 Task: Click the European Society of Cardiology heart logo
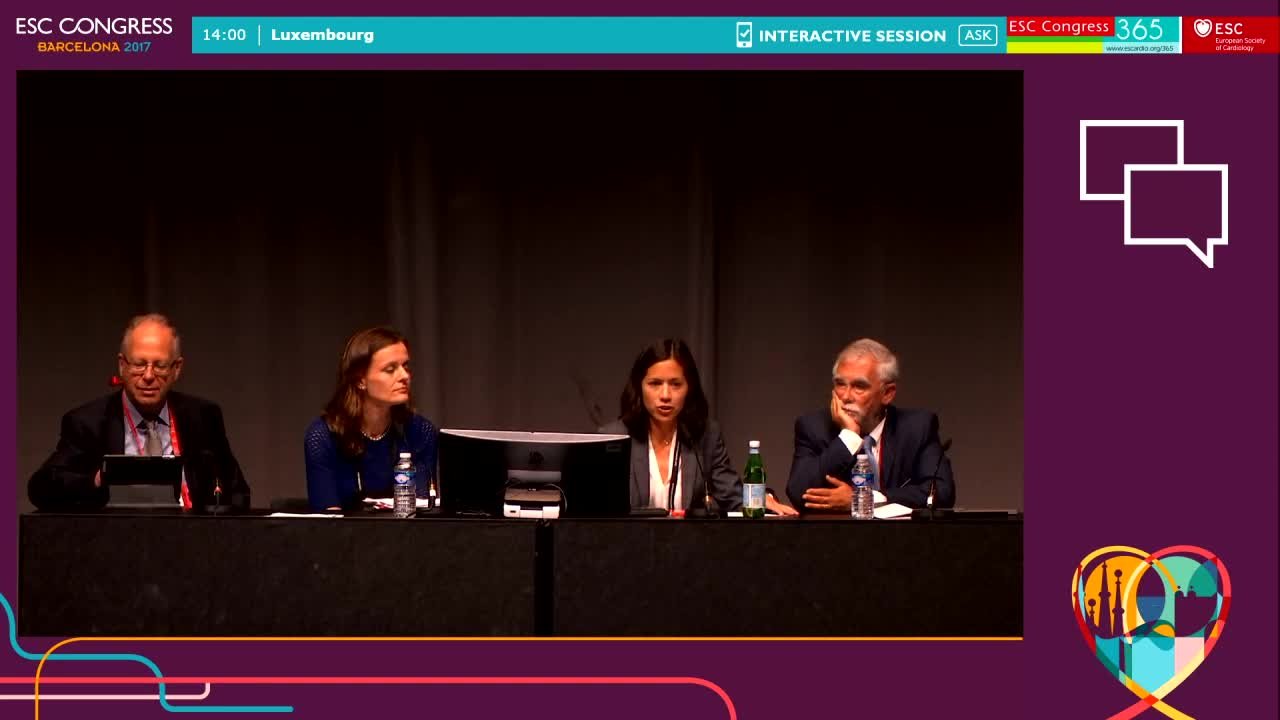(1231, 34)
